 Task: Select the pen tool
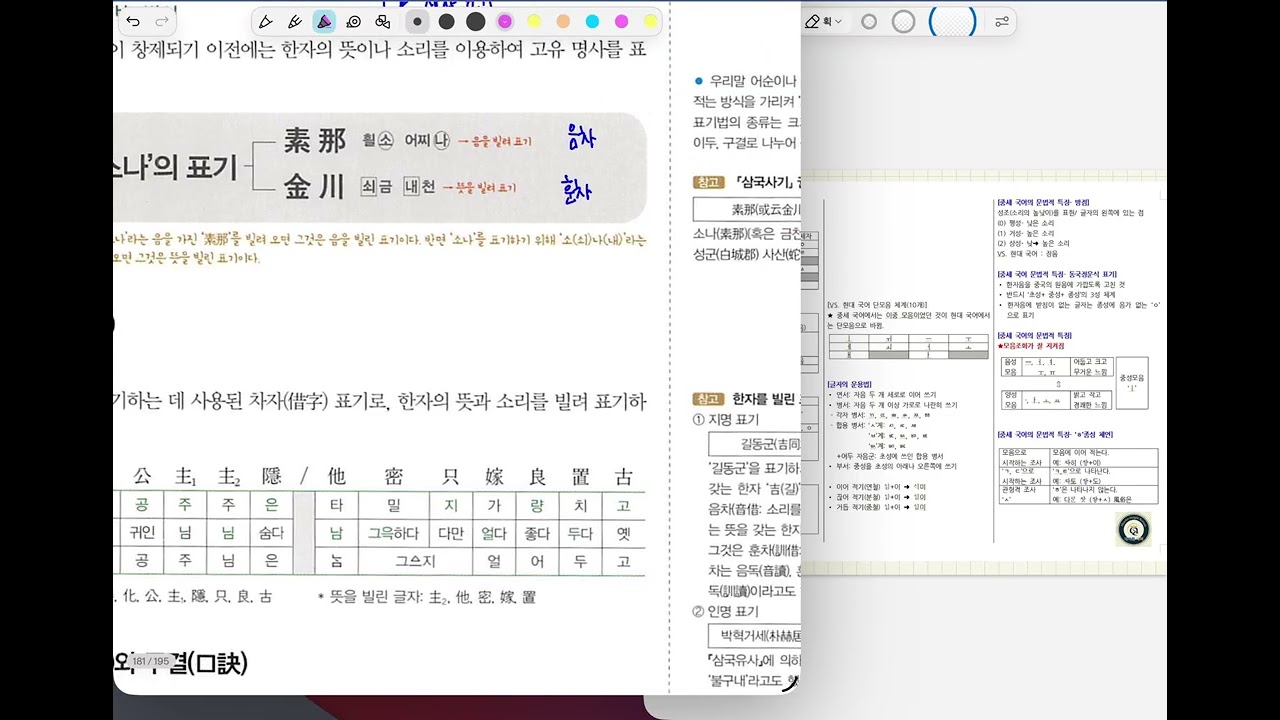tap(266, 21)
